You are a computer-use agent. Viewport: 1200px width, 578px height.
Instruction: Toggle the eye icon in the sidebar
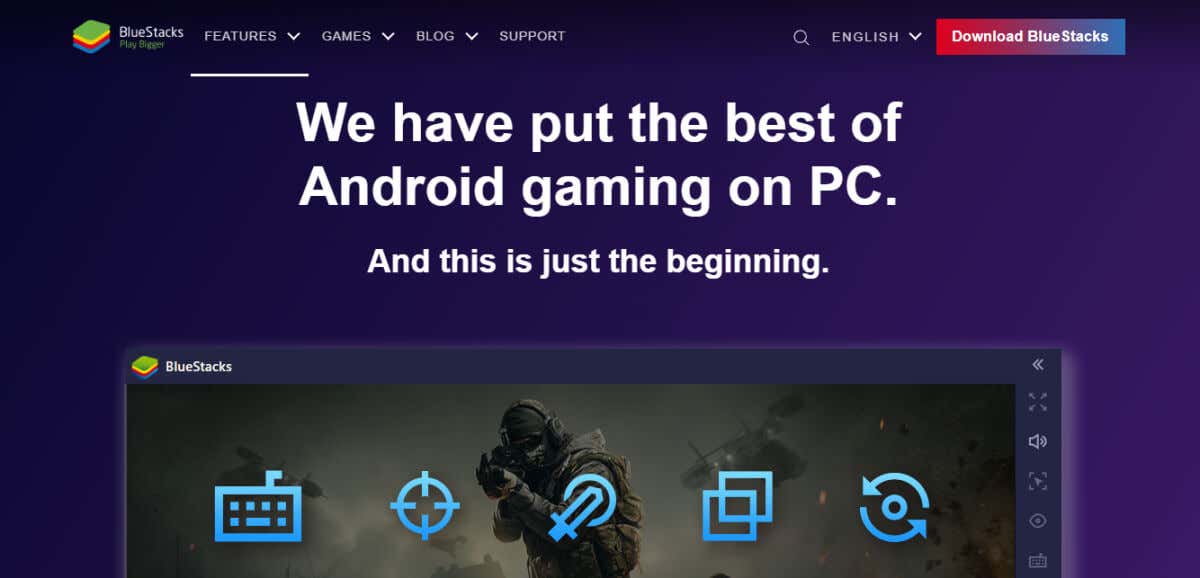[1038, 521]
